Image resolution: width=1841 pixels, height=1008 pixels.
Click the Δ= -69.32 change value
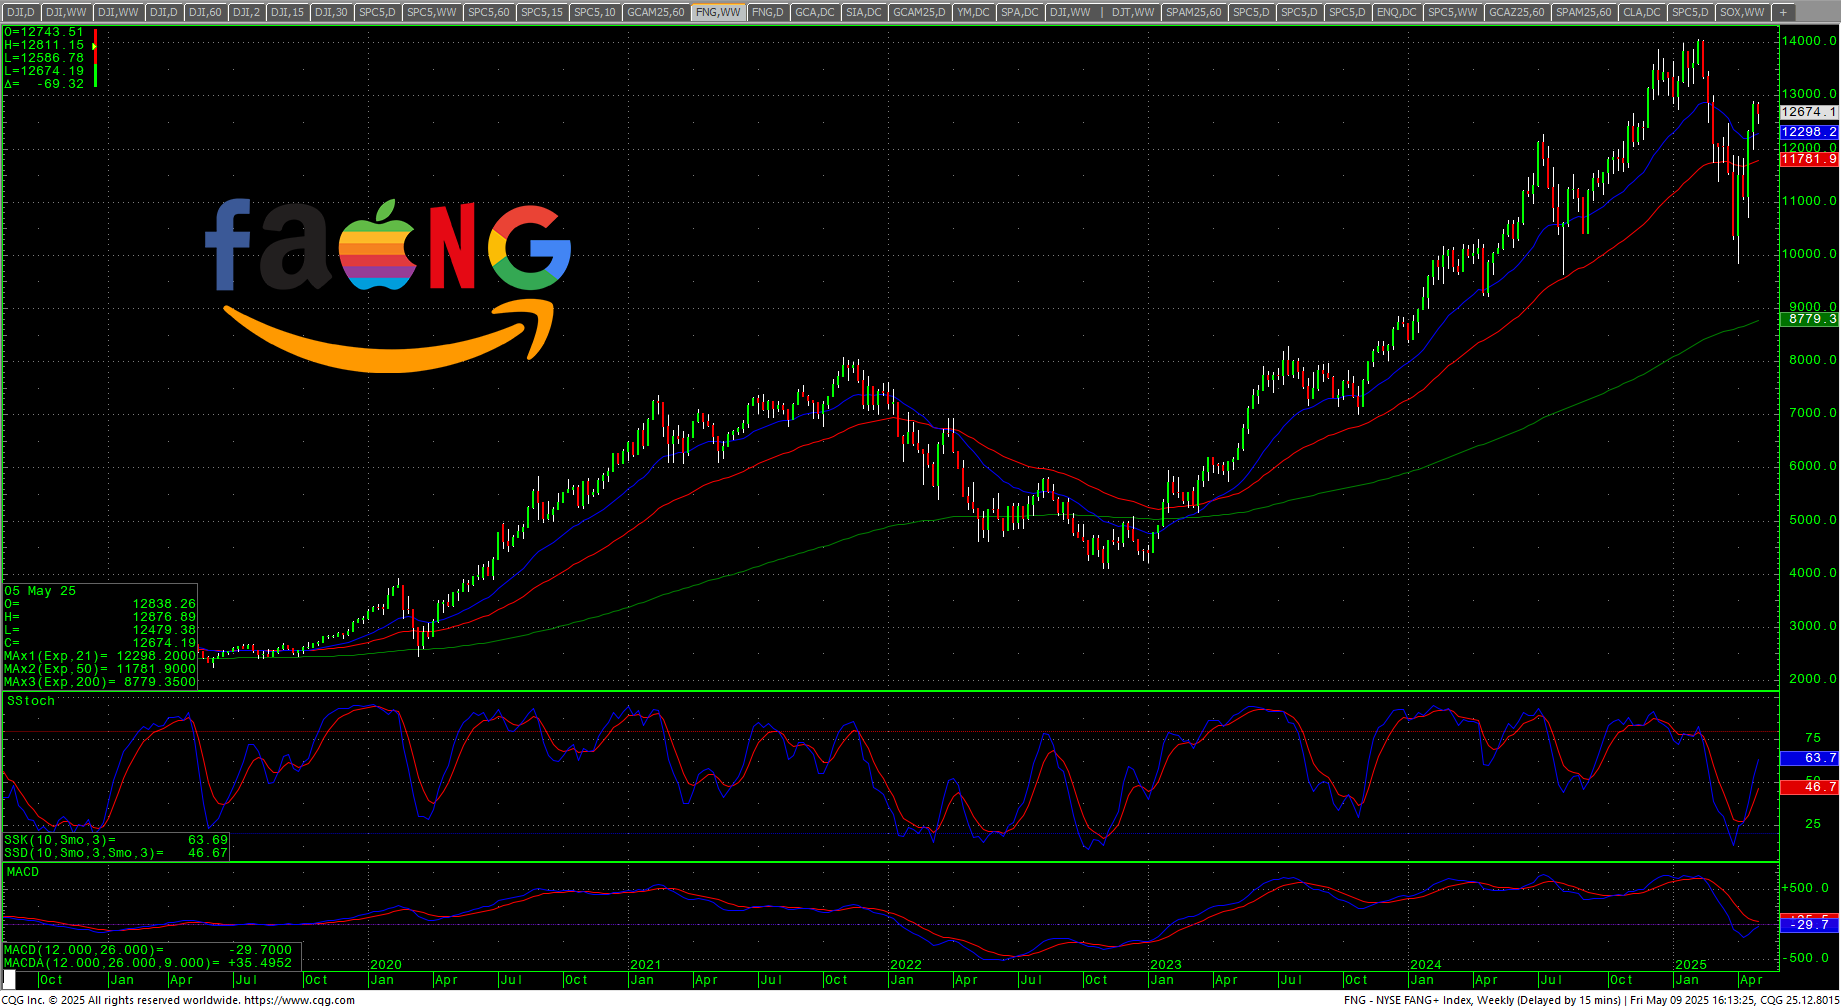coord(44,84)
